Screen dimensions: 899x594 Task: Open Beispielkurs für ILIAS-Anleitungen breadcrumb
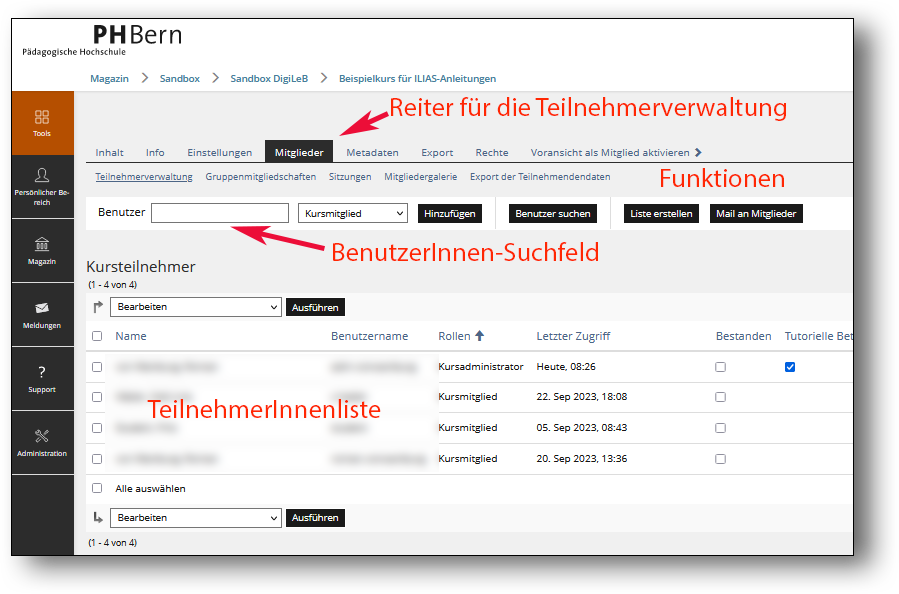point(417,79)
